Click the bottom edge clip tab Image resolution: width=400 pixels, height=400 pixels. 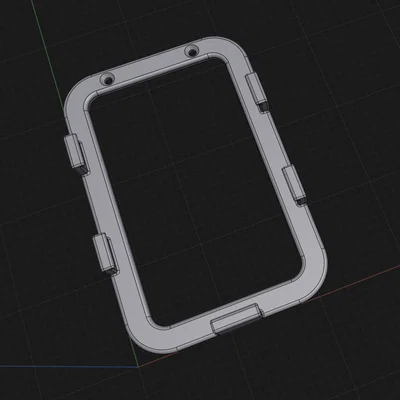[237, 318]
